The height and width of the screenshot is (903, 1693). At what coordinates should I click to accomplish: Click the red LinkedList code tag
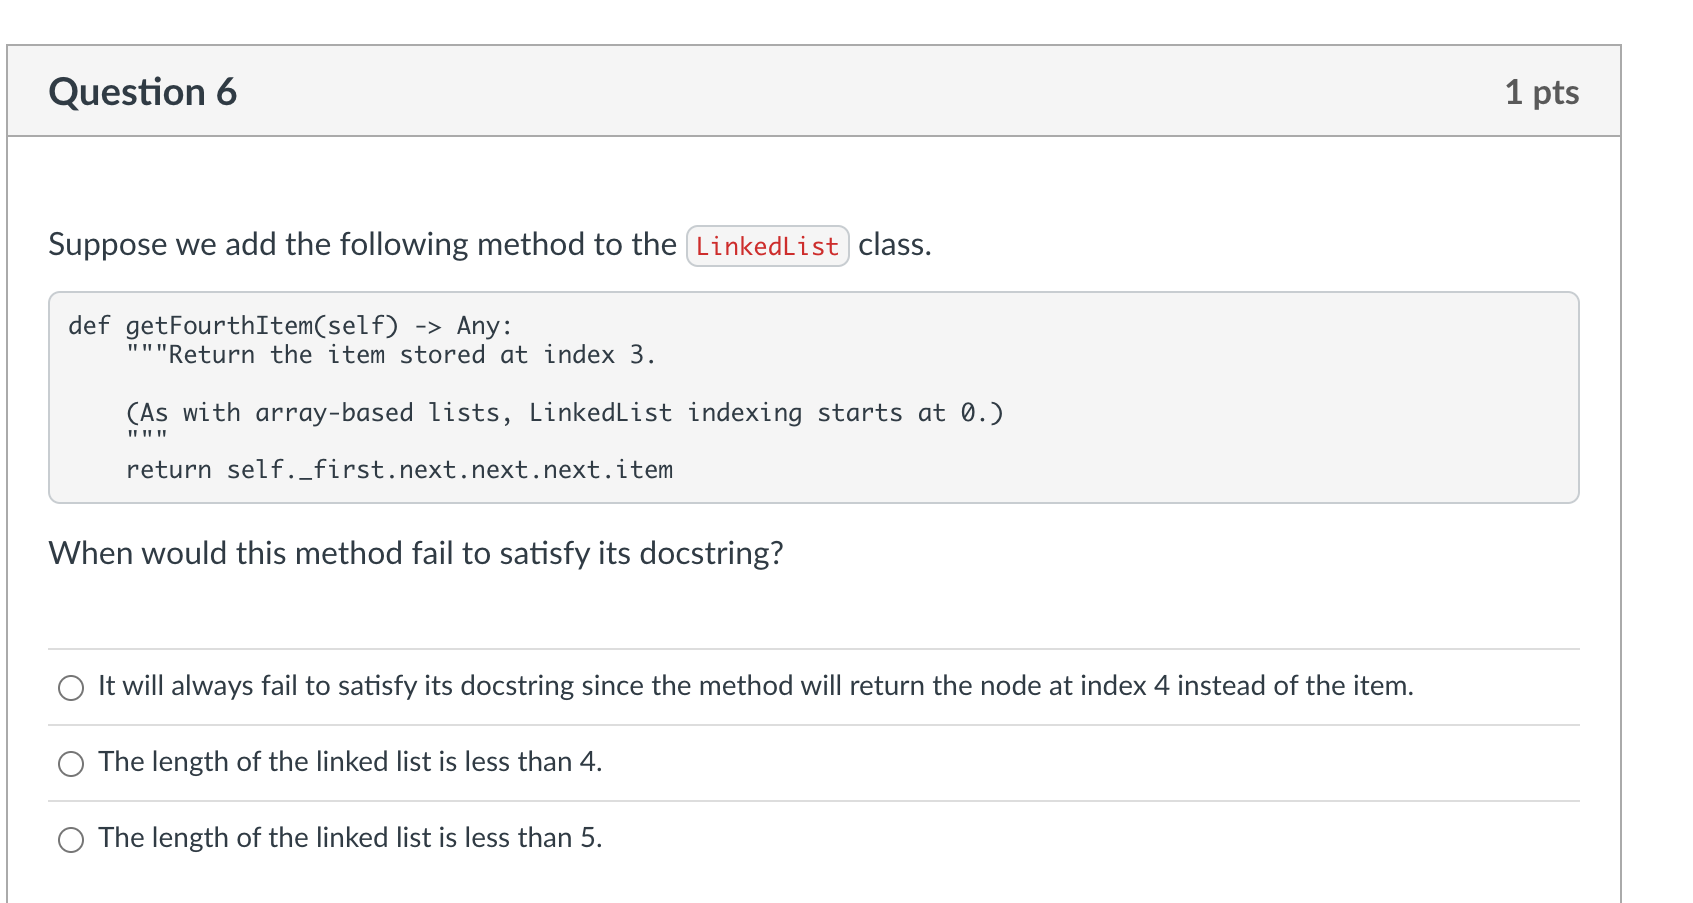pyautogui.click(x=767, y=246)
